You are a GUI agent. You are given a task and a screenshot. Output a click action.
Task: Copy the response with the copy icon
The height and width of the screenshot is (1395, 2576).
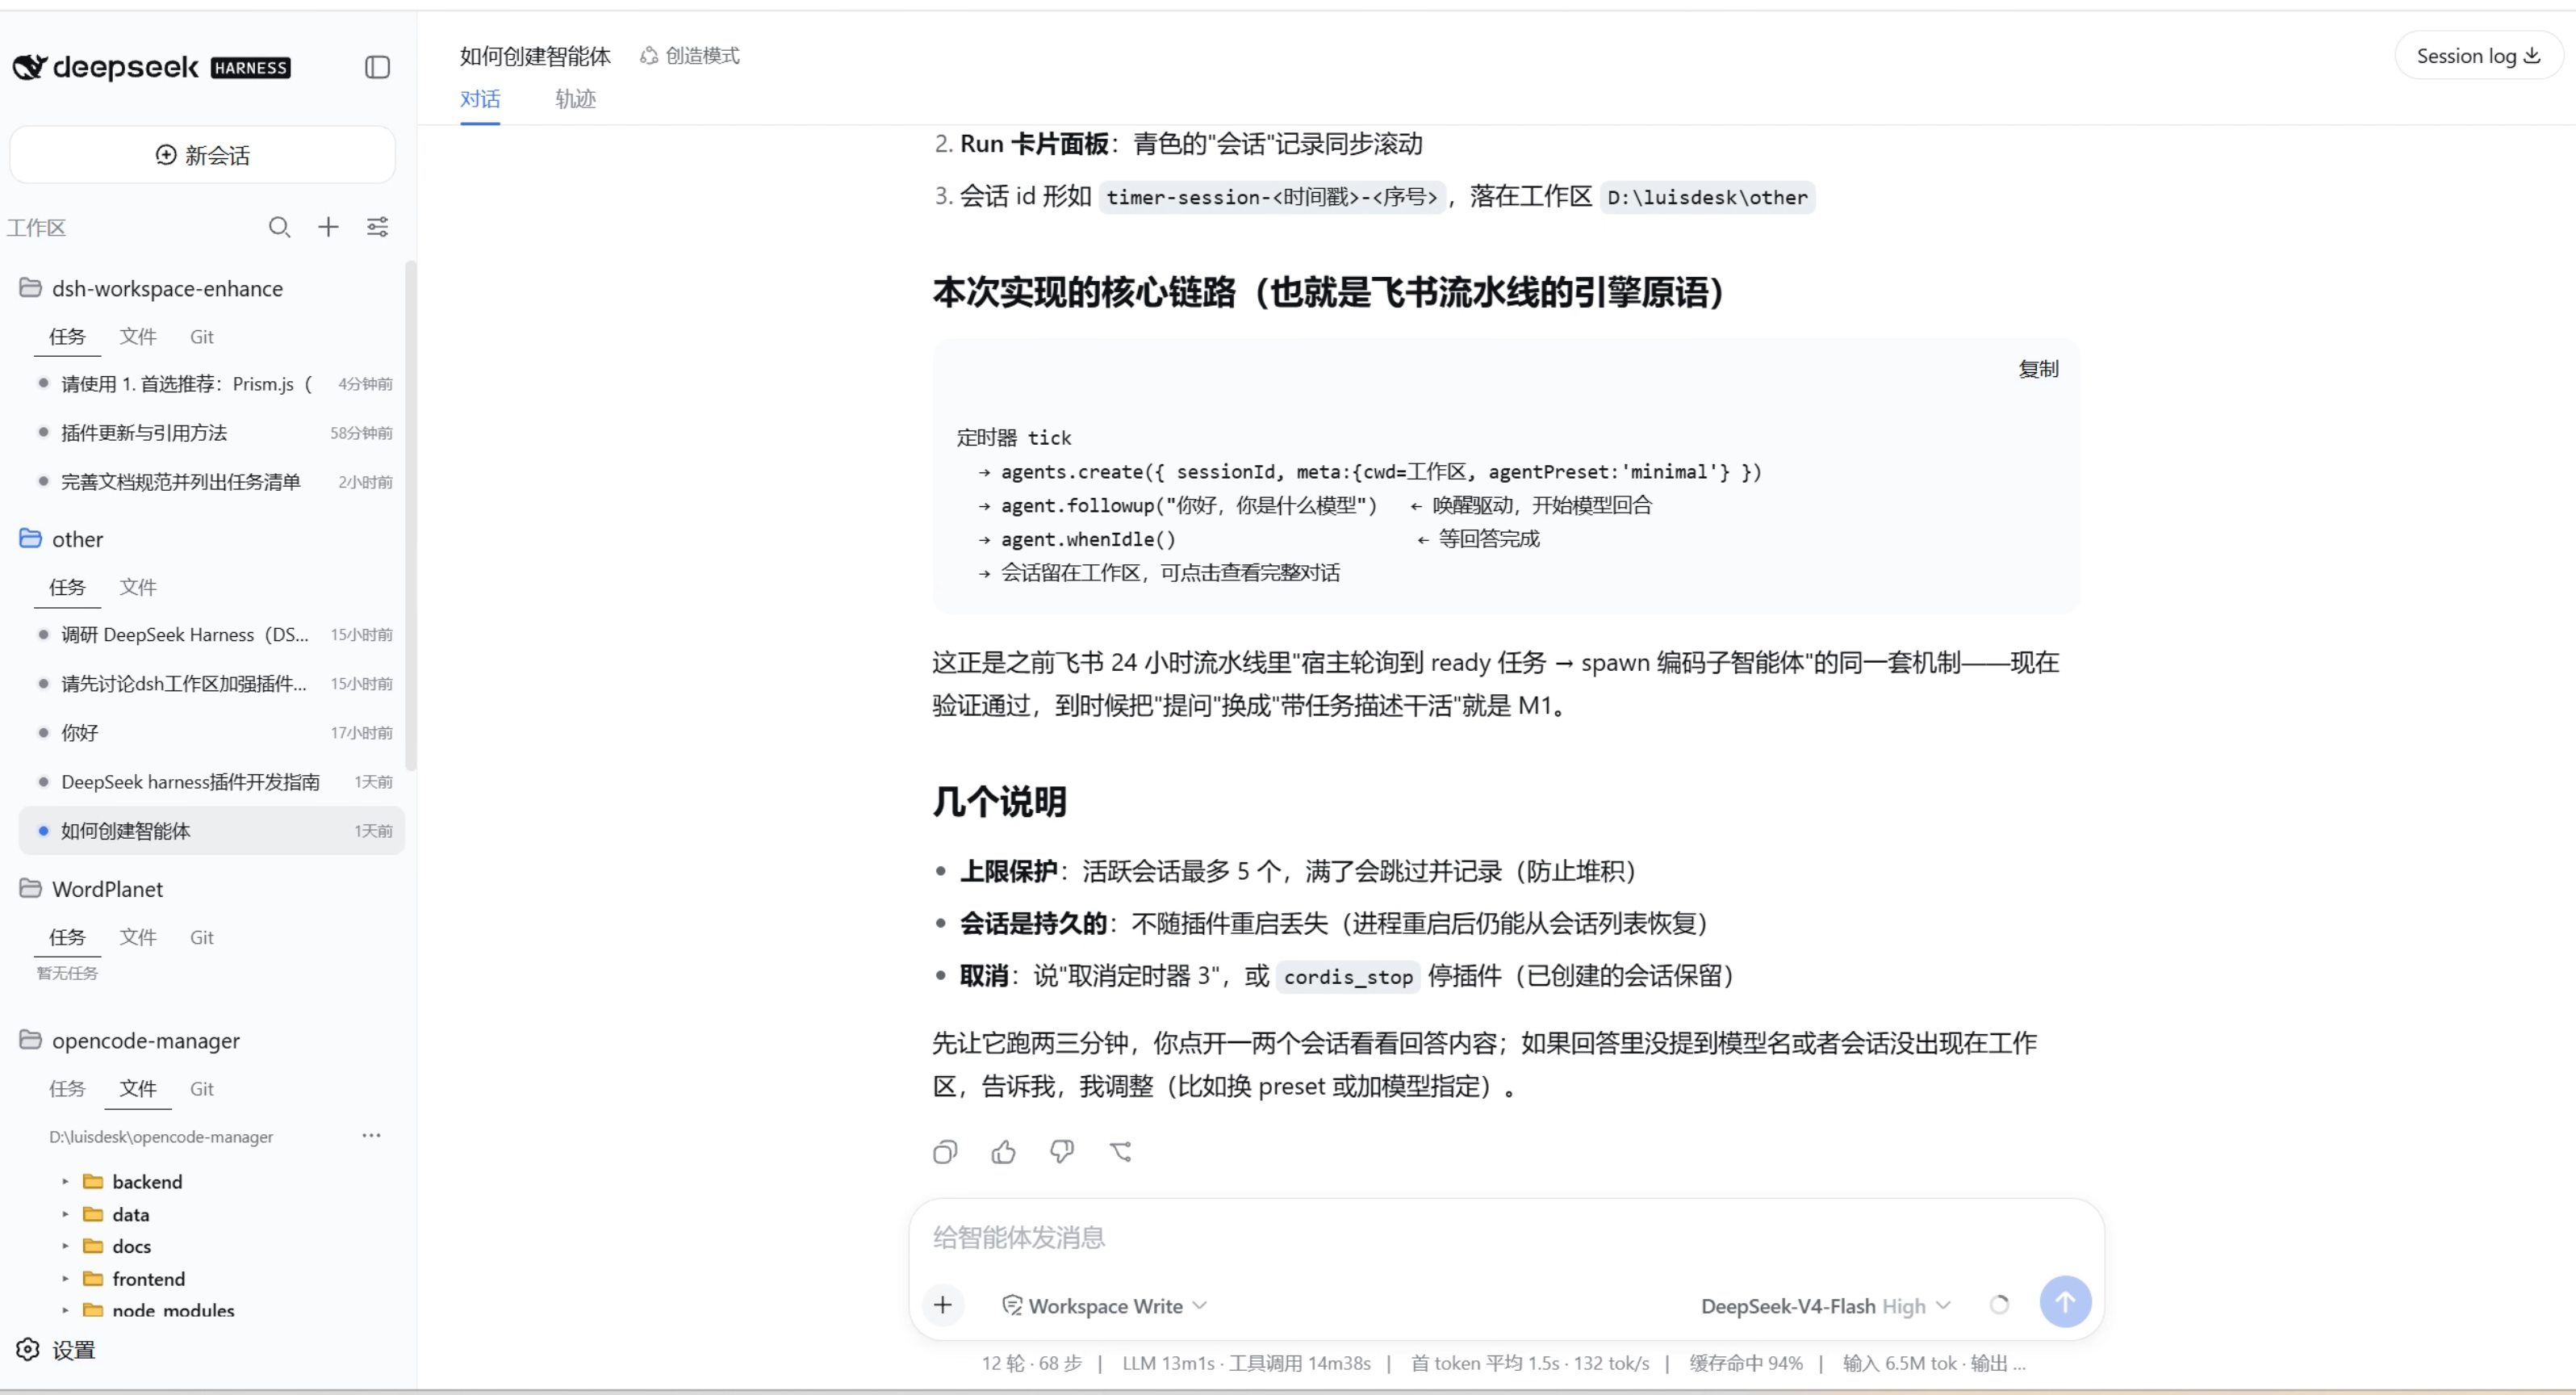pos(945,1152)
